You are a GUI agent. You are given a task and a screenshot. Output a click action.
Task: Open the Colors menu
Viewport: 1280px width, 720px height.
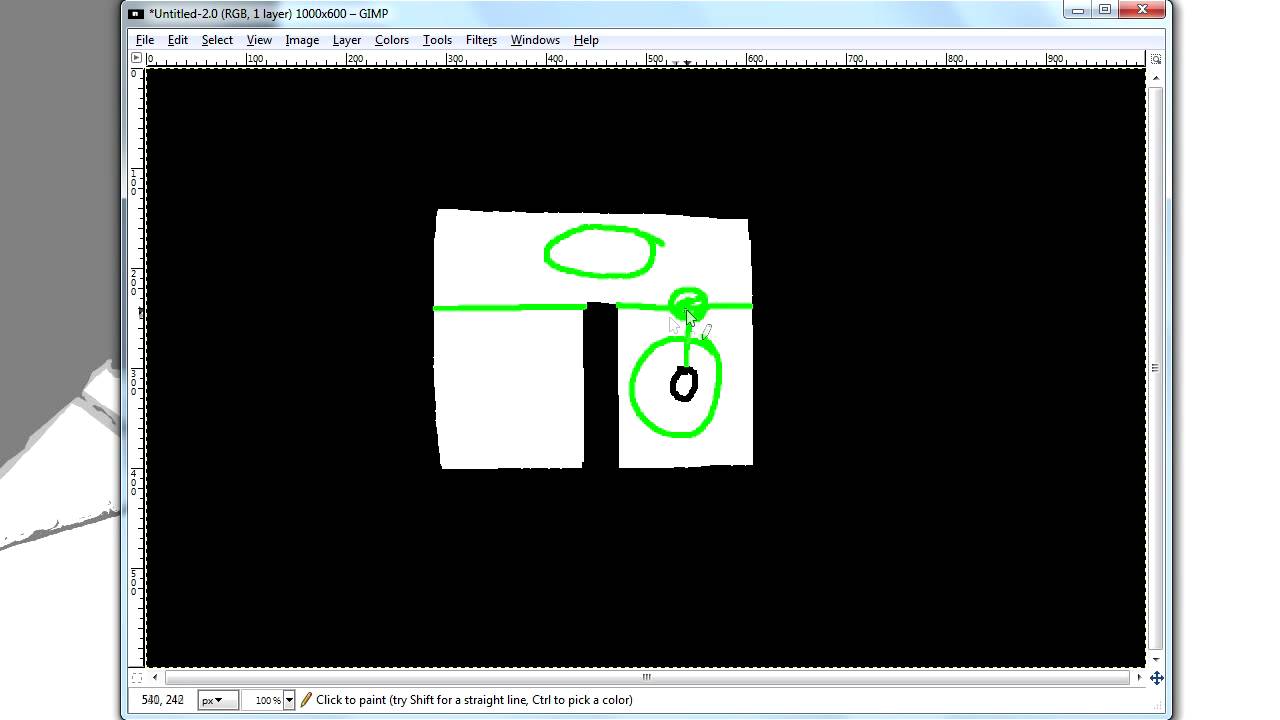click(x=392, y=40)
